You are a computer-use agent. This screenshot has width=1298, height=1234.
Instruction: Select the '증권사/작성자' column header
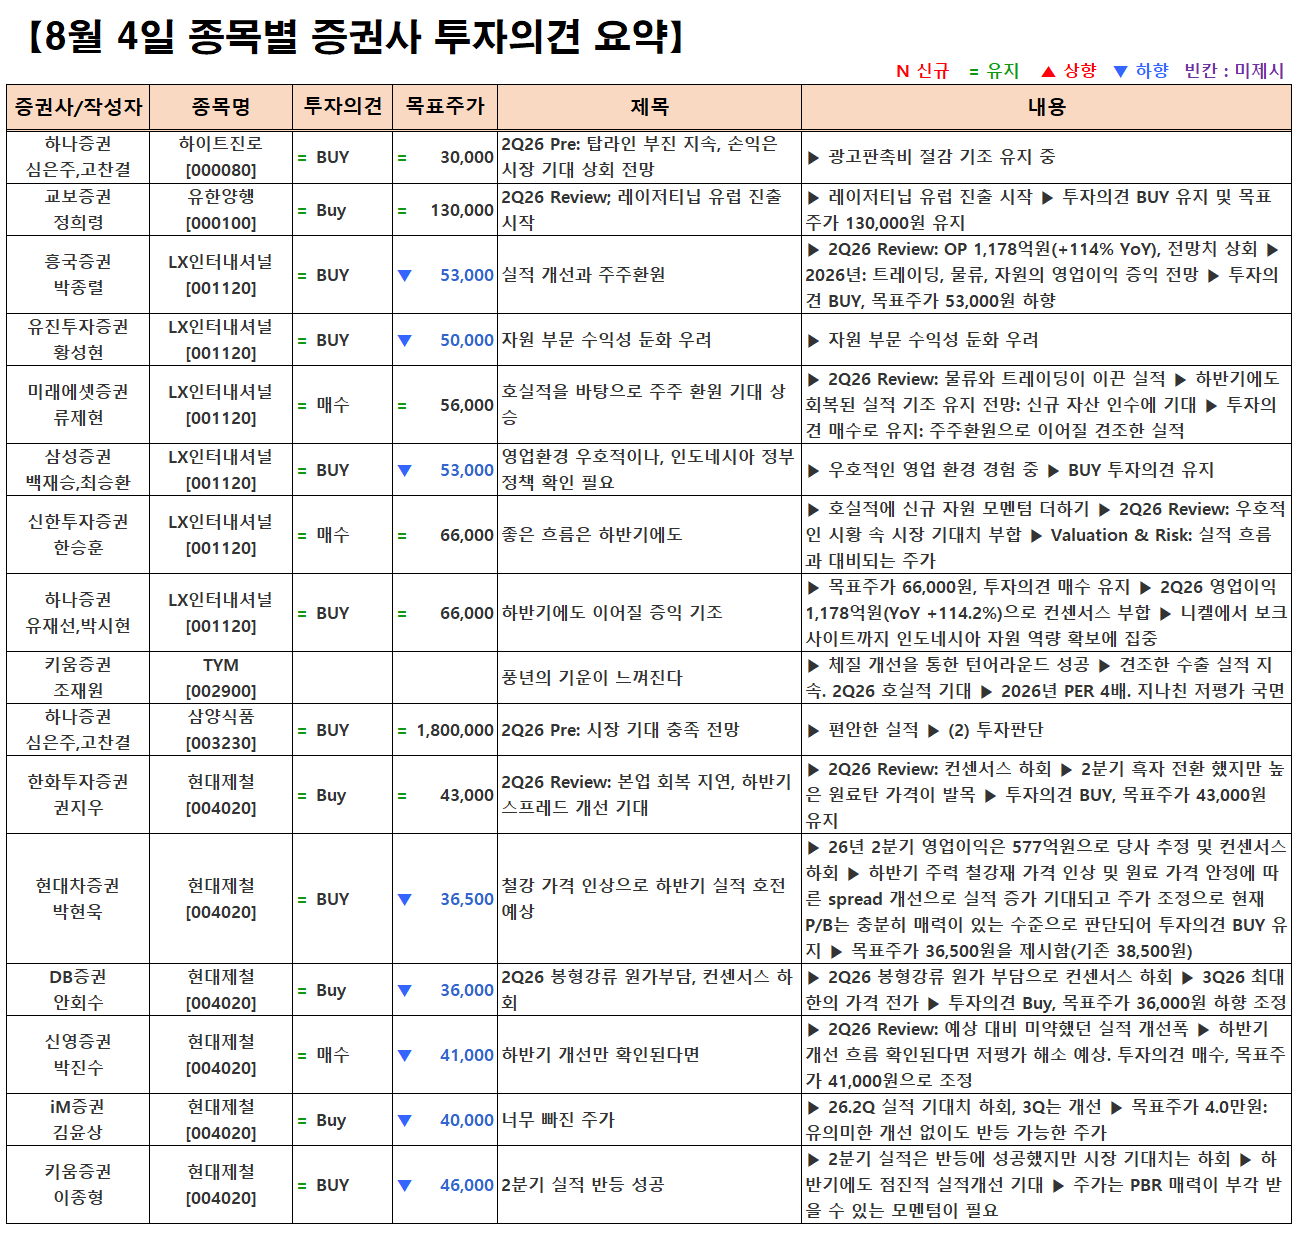tap(78, 107)
